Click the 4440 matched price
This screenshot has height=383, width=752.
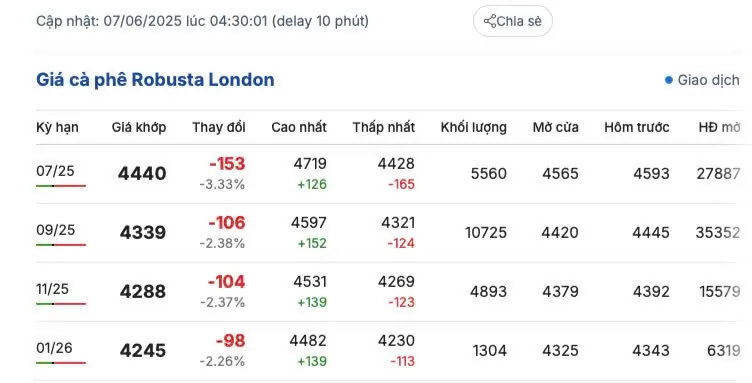142,174
